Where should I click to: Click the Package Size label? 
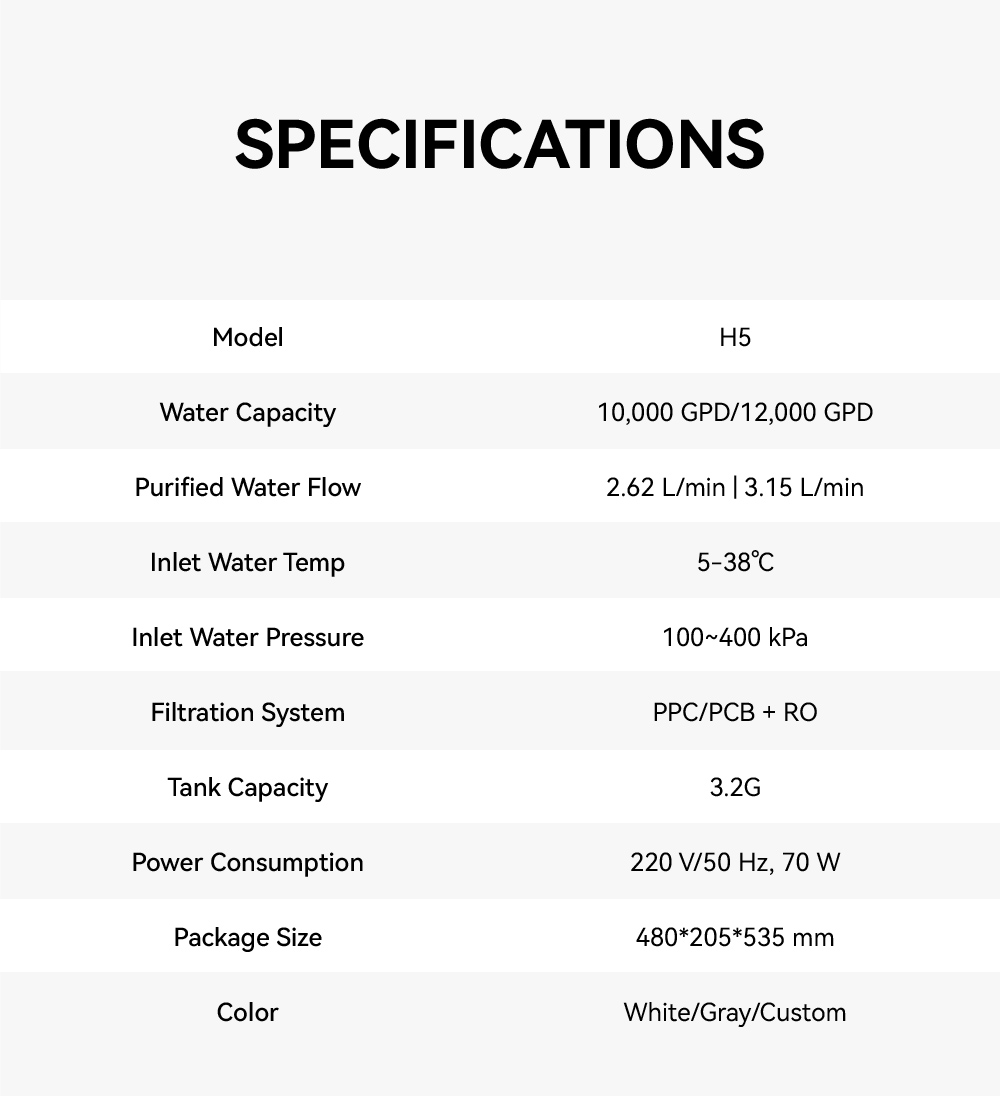click(248, 937)
